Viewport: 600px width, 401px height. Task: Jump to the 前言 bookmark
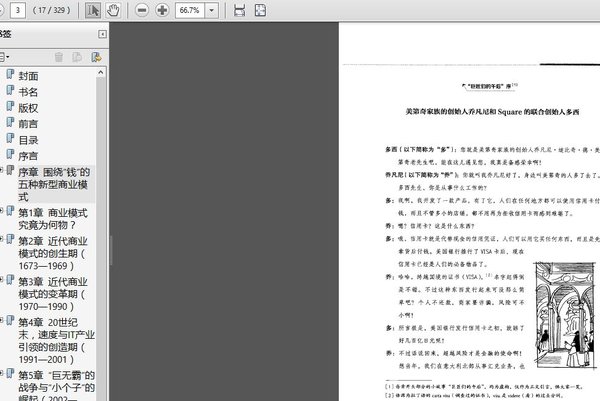(x=28, y=124)
